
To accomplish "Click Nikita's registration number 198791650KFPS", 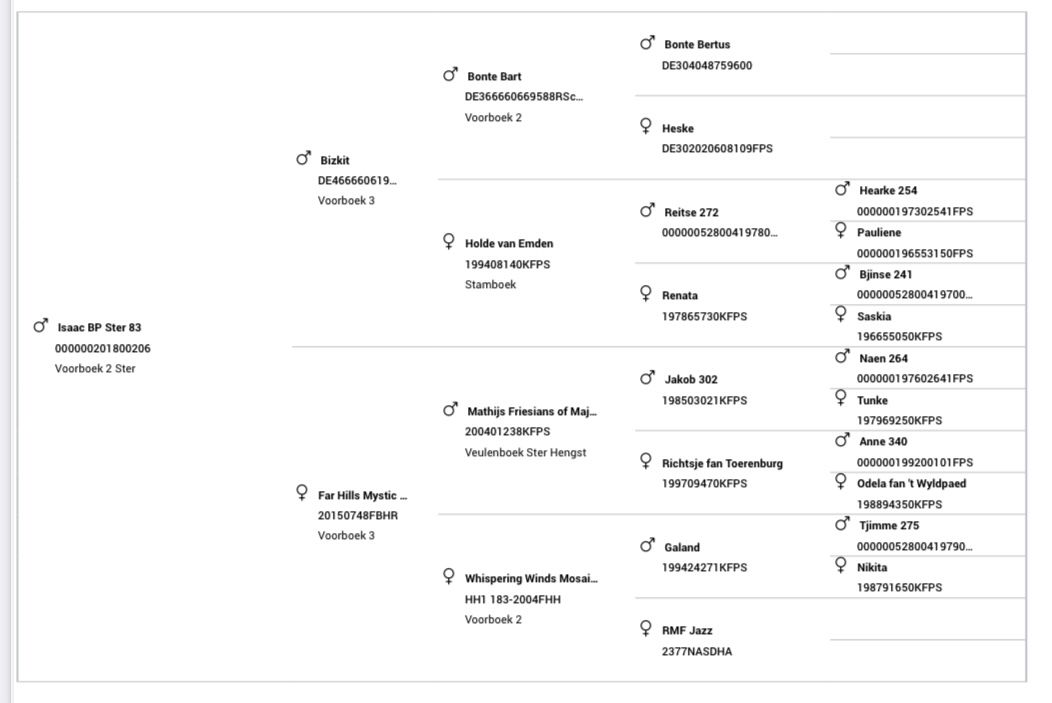I will (x=899, y=587).
